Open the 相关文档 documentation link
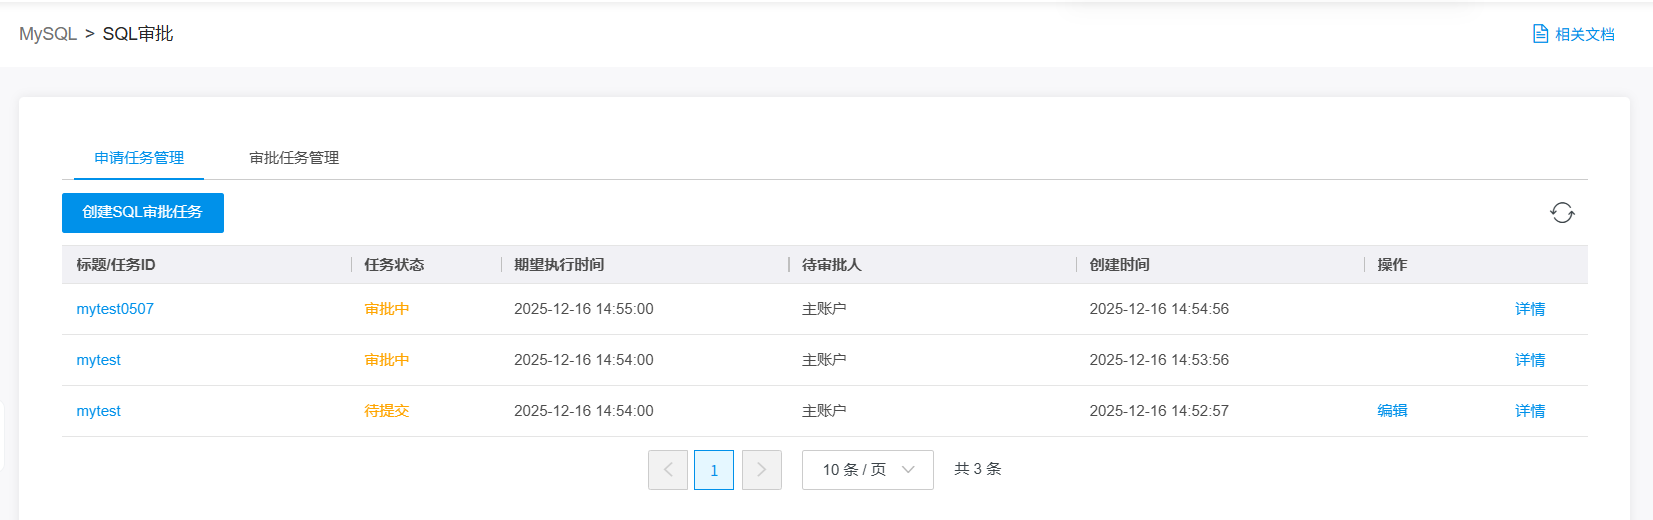Viewport: 1653px width, 520px height. click(x=1574, y=34)
